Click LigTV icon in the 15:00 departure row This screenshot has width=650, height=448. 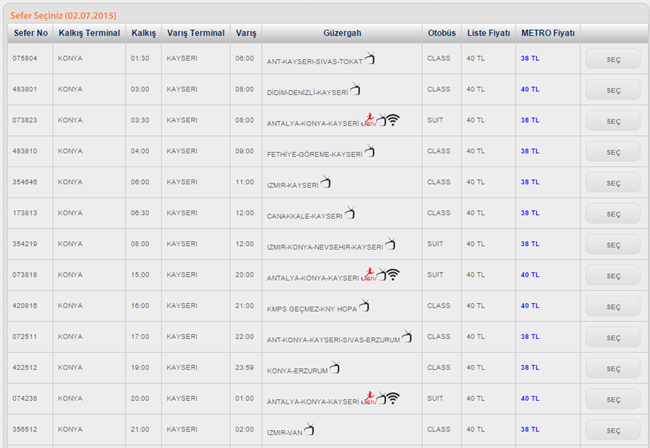point(368,274)
